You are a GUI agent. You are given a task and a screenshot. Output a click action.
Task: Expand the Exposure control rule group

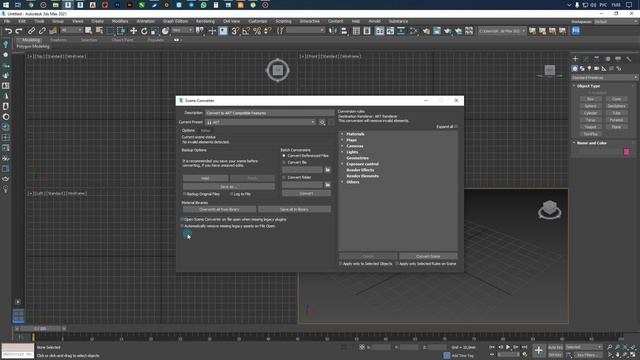[342, 164]
